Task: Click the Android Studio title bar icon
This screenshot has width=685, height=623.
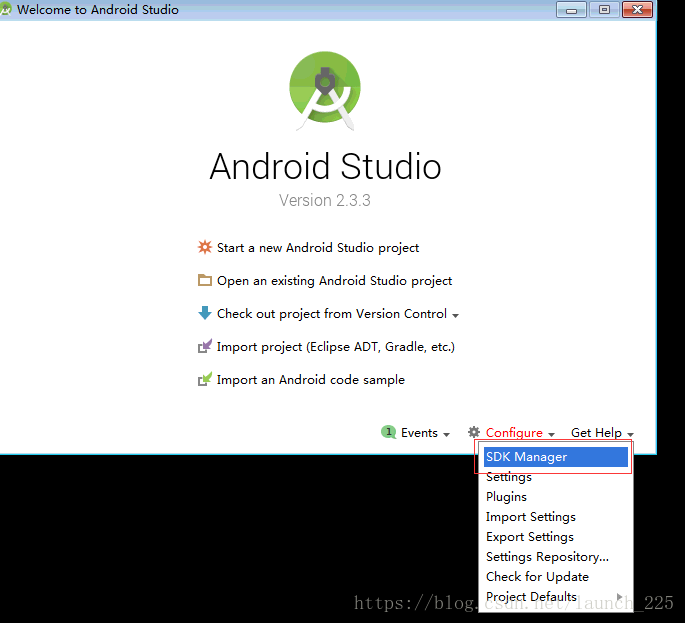Action: (6, 10)
